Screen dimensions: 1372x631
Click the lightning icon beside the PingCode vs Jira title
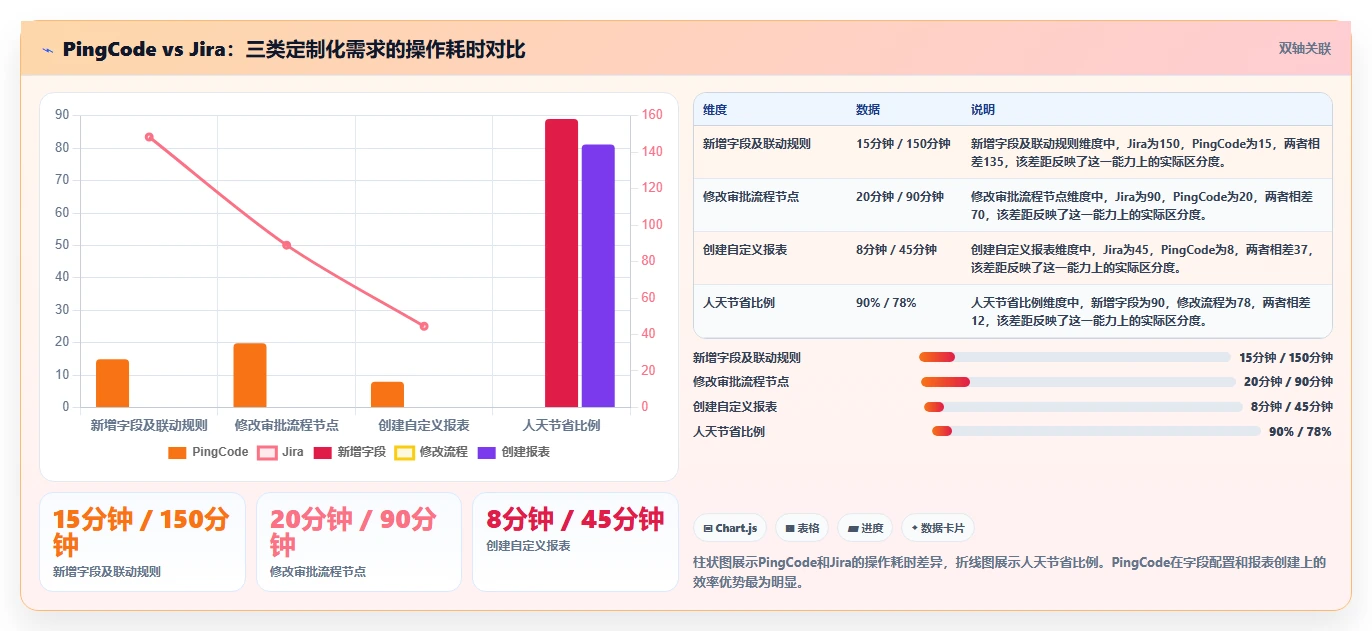[x=48, y=50]
